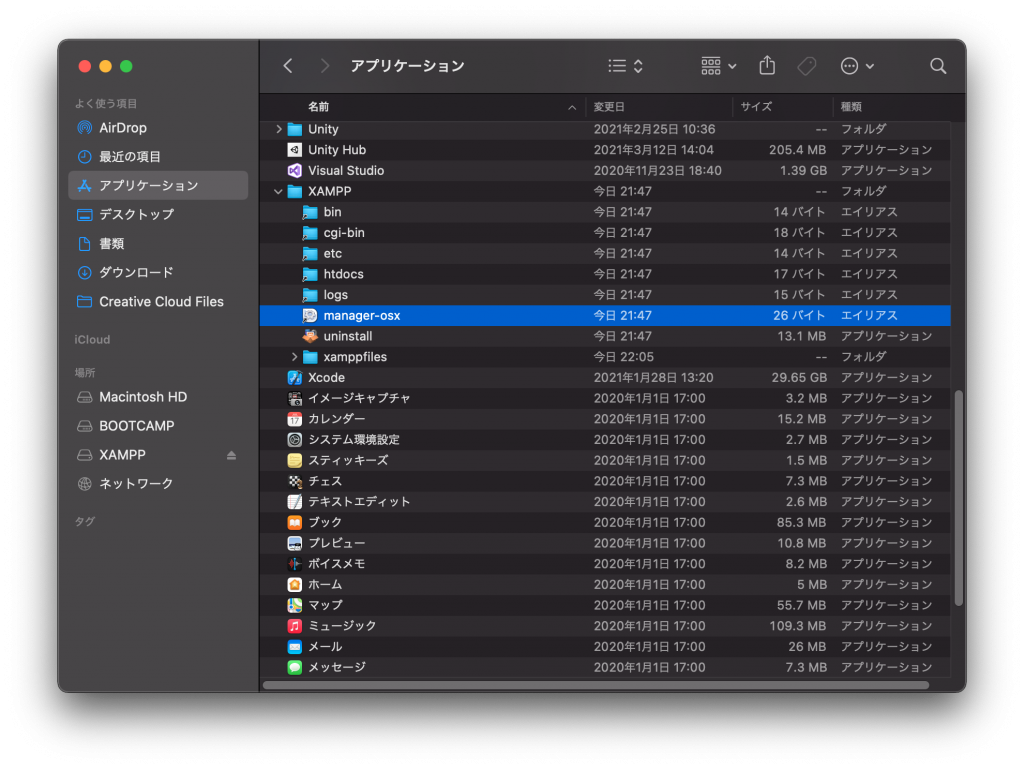Switch the list view style selector
Image resolution: width=1024 pixels, height=769 pixels.
tap(626, 66)
